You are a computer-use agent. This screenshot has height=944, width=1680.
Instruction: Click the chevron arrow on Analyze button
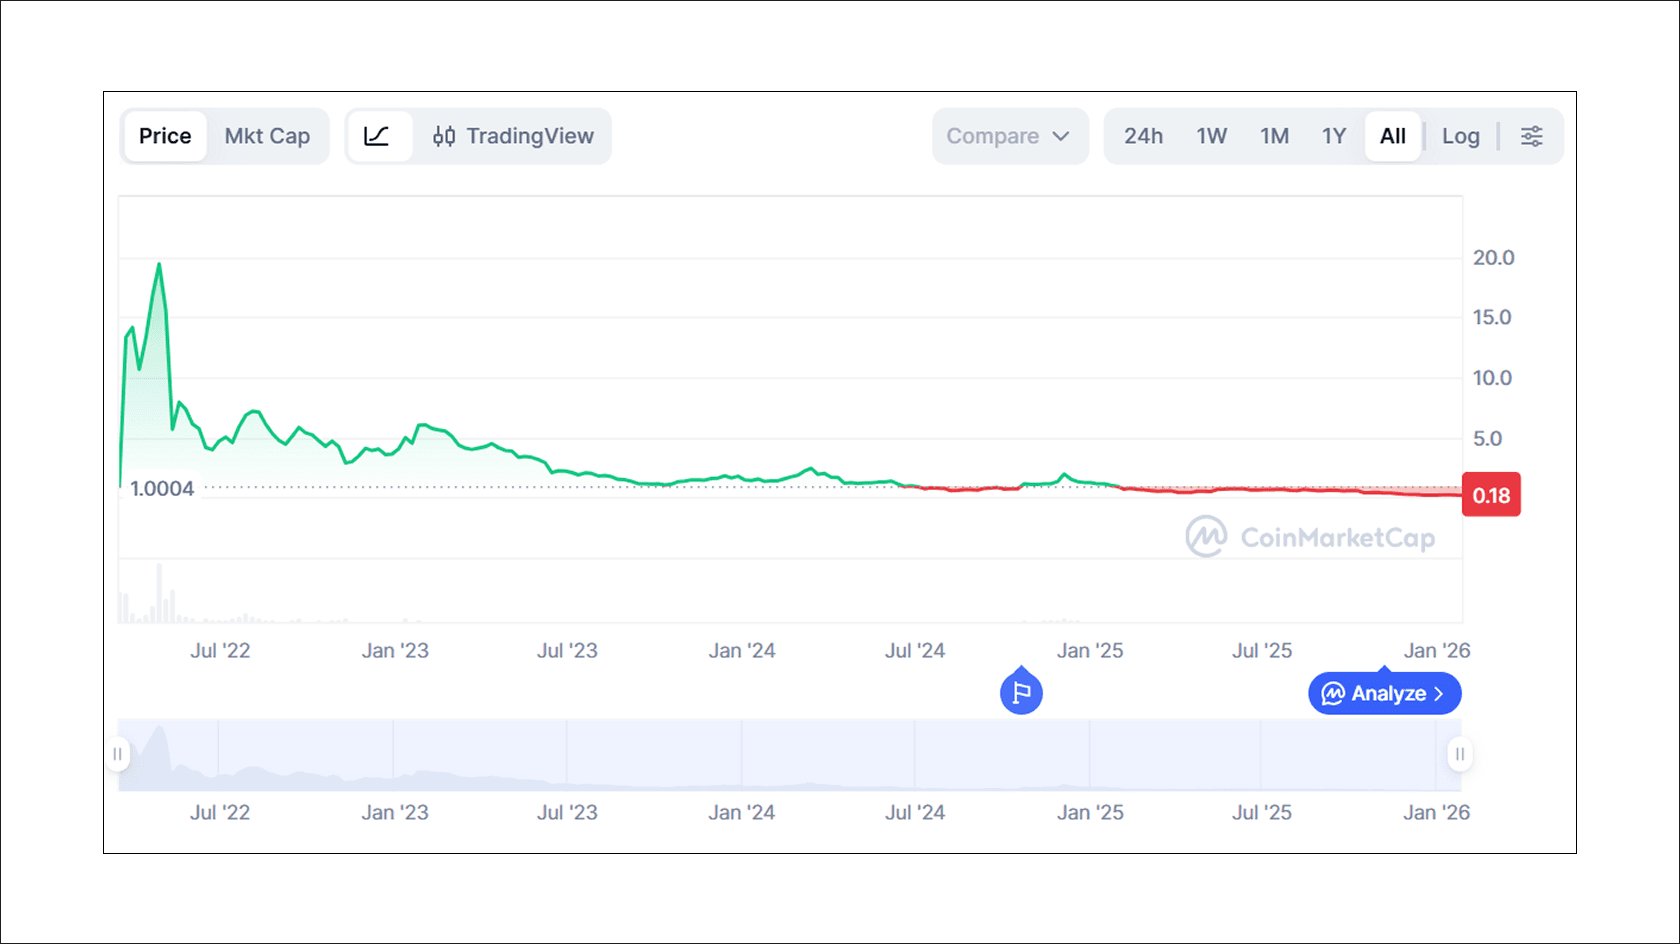(x=1441, y=693)
